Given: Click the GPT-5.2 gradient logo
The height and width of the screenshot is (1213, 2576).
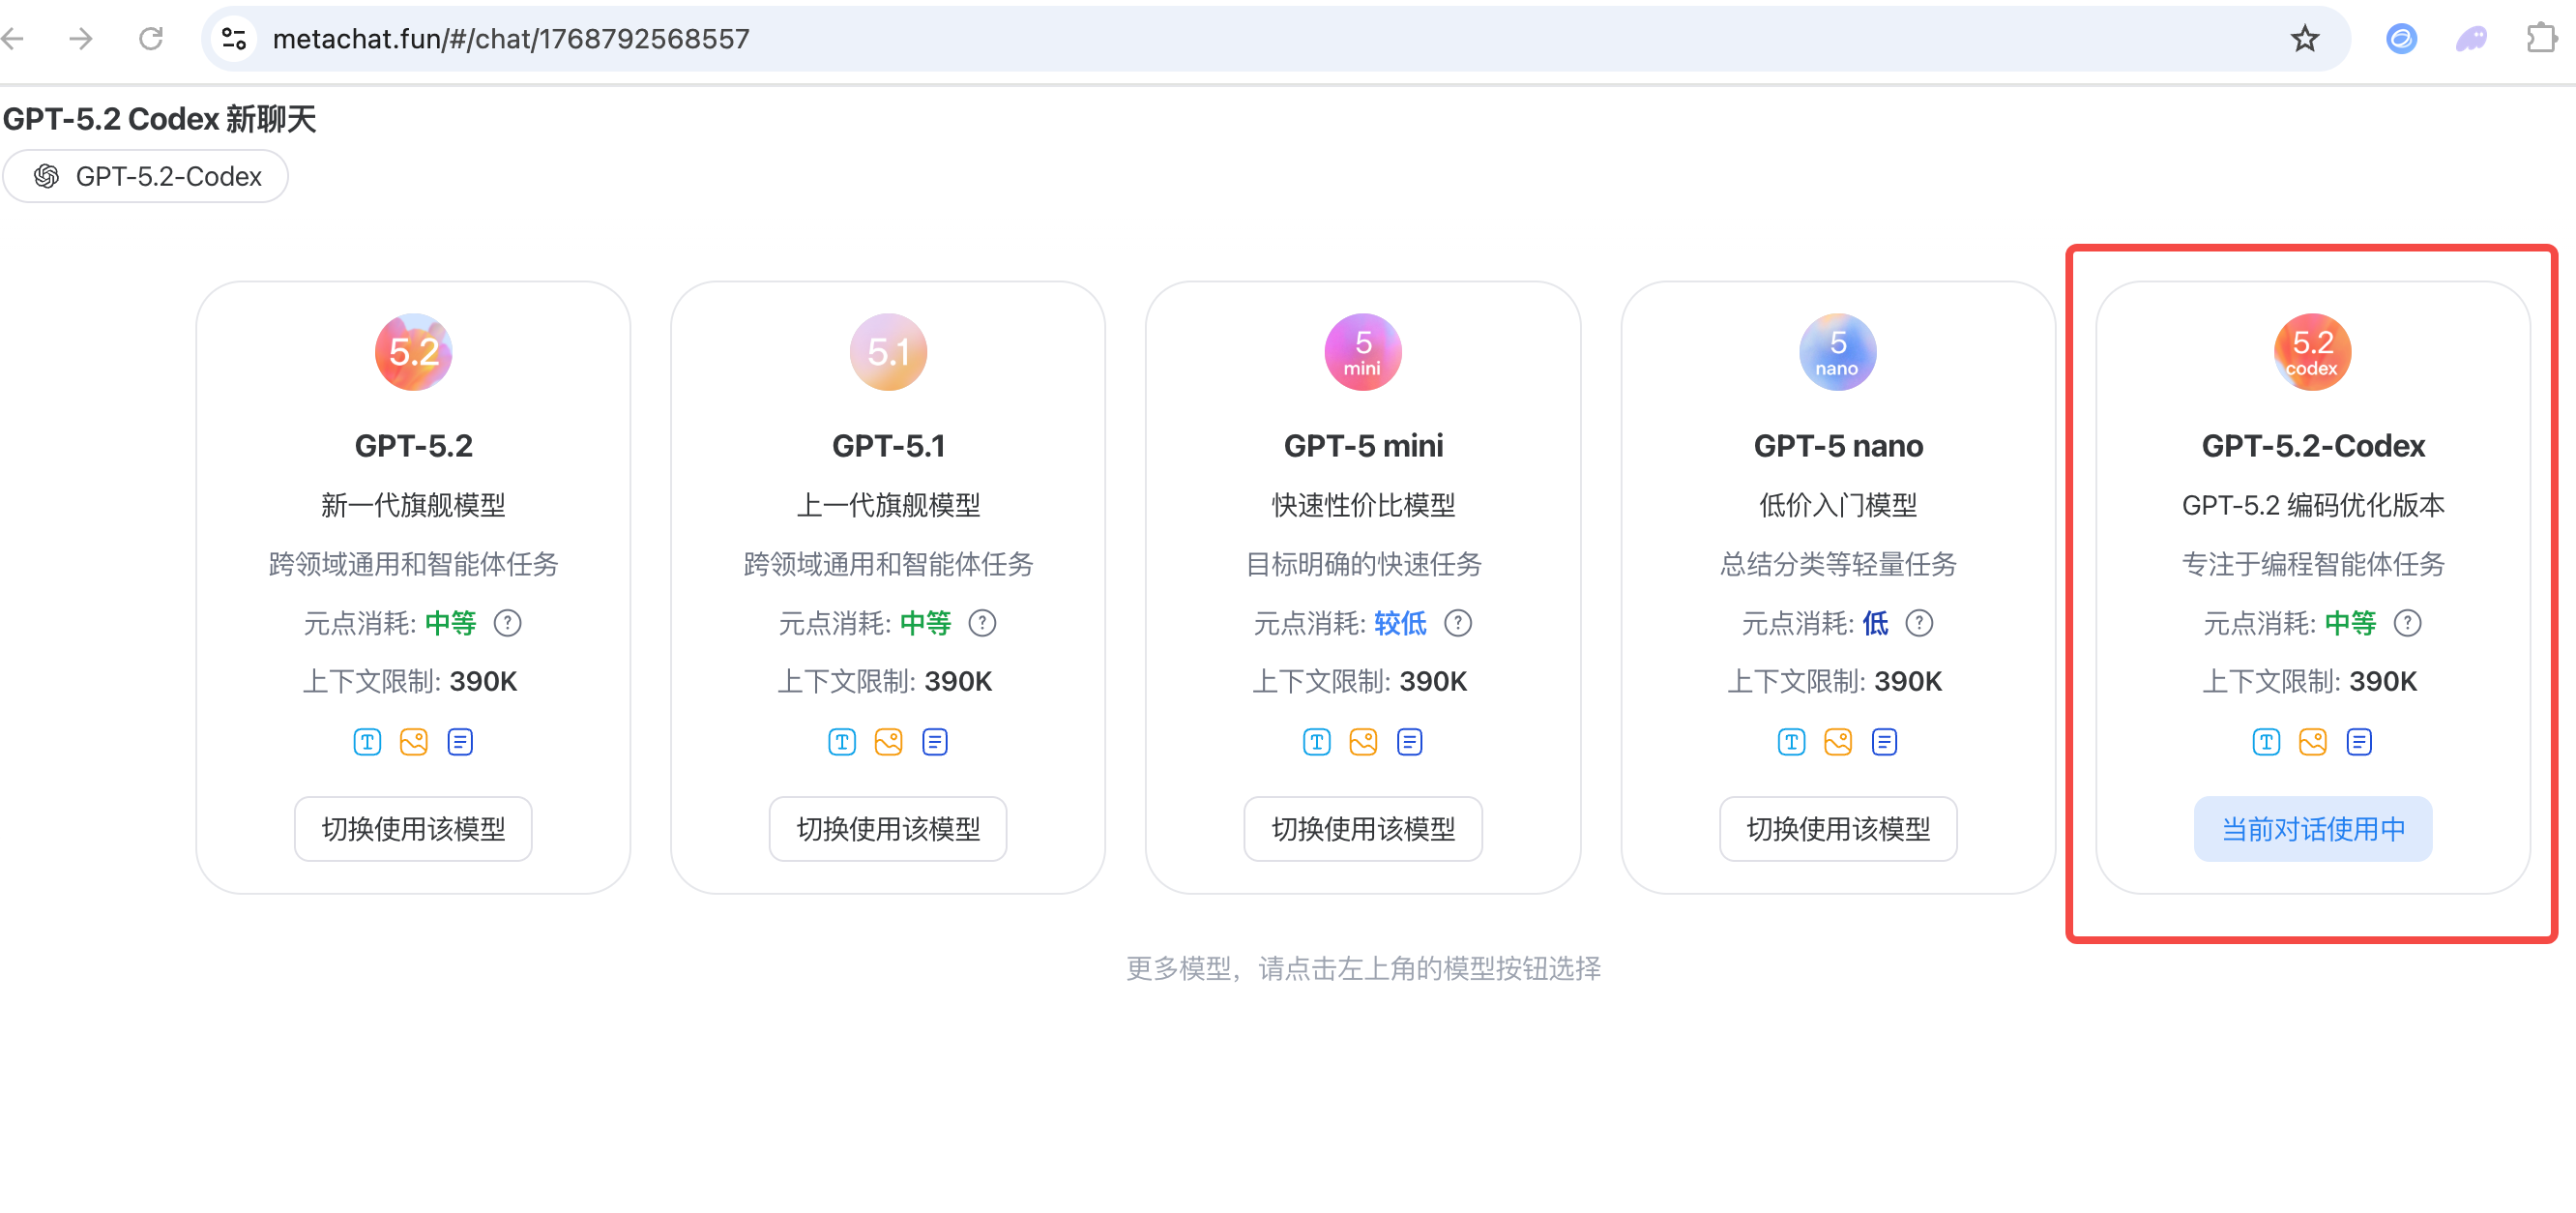Looking at the screenshot, I should pyautogui.click(x=413, y=352).
